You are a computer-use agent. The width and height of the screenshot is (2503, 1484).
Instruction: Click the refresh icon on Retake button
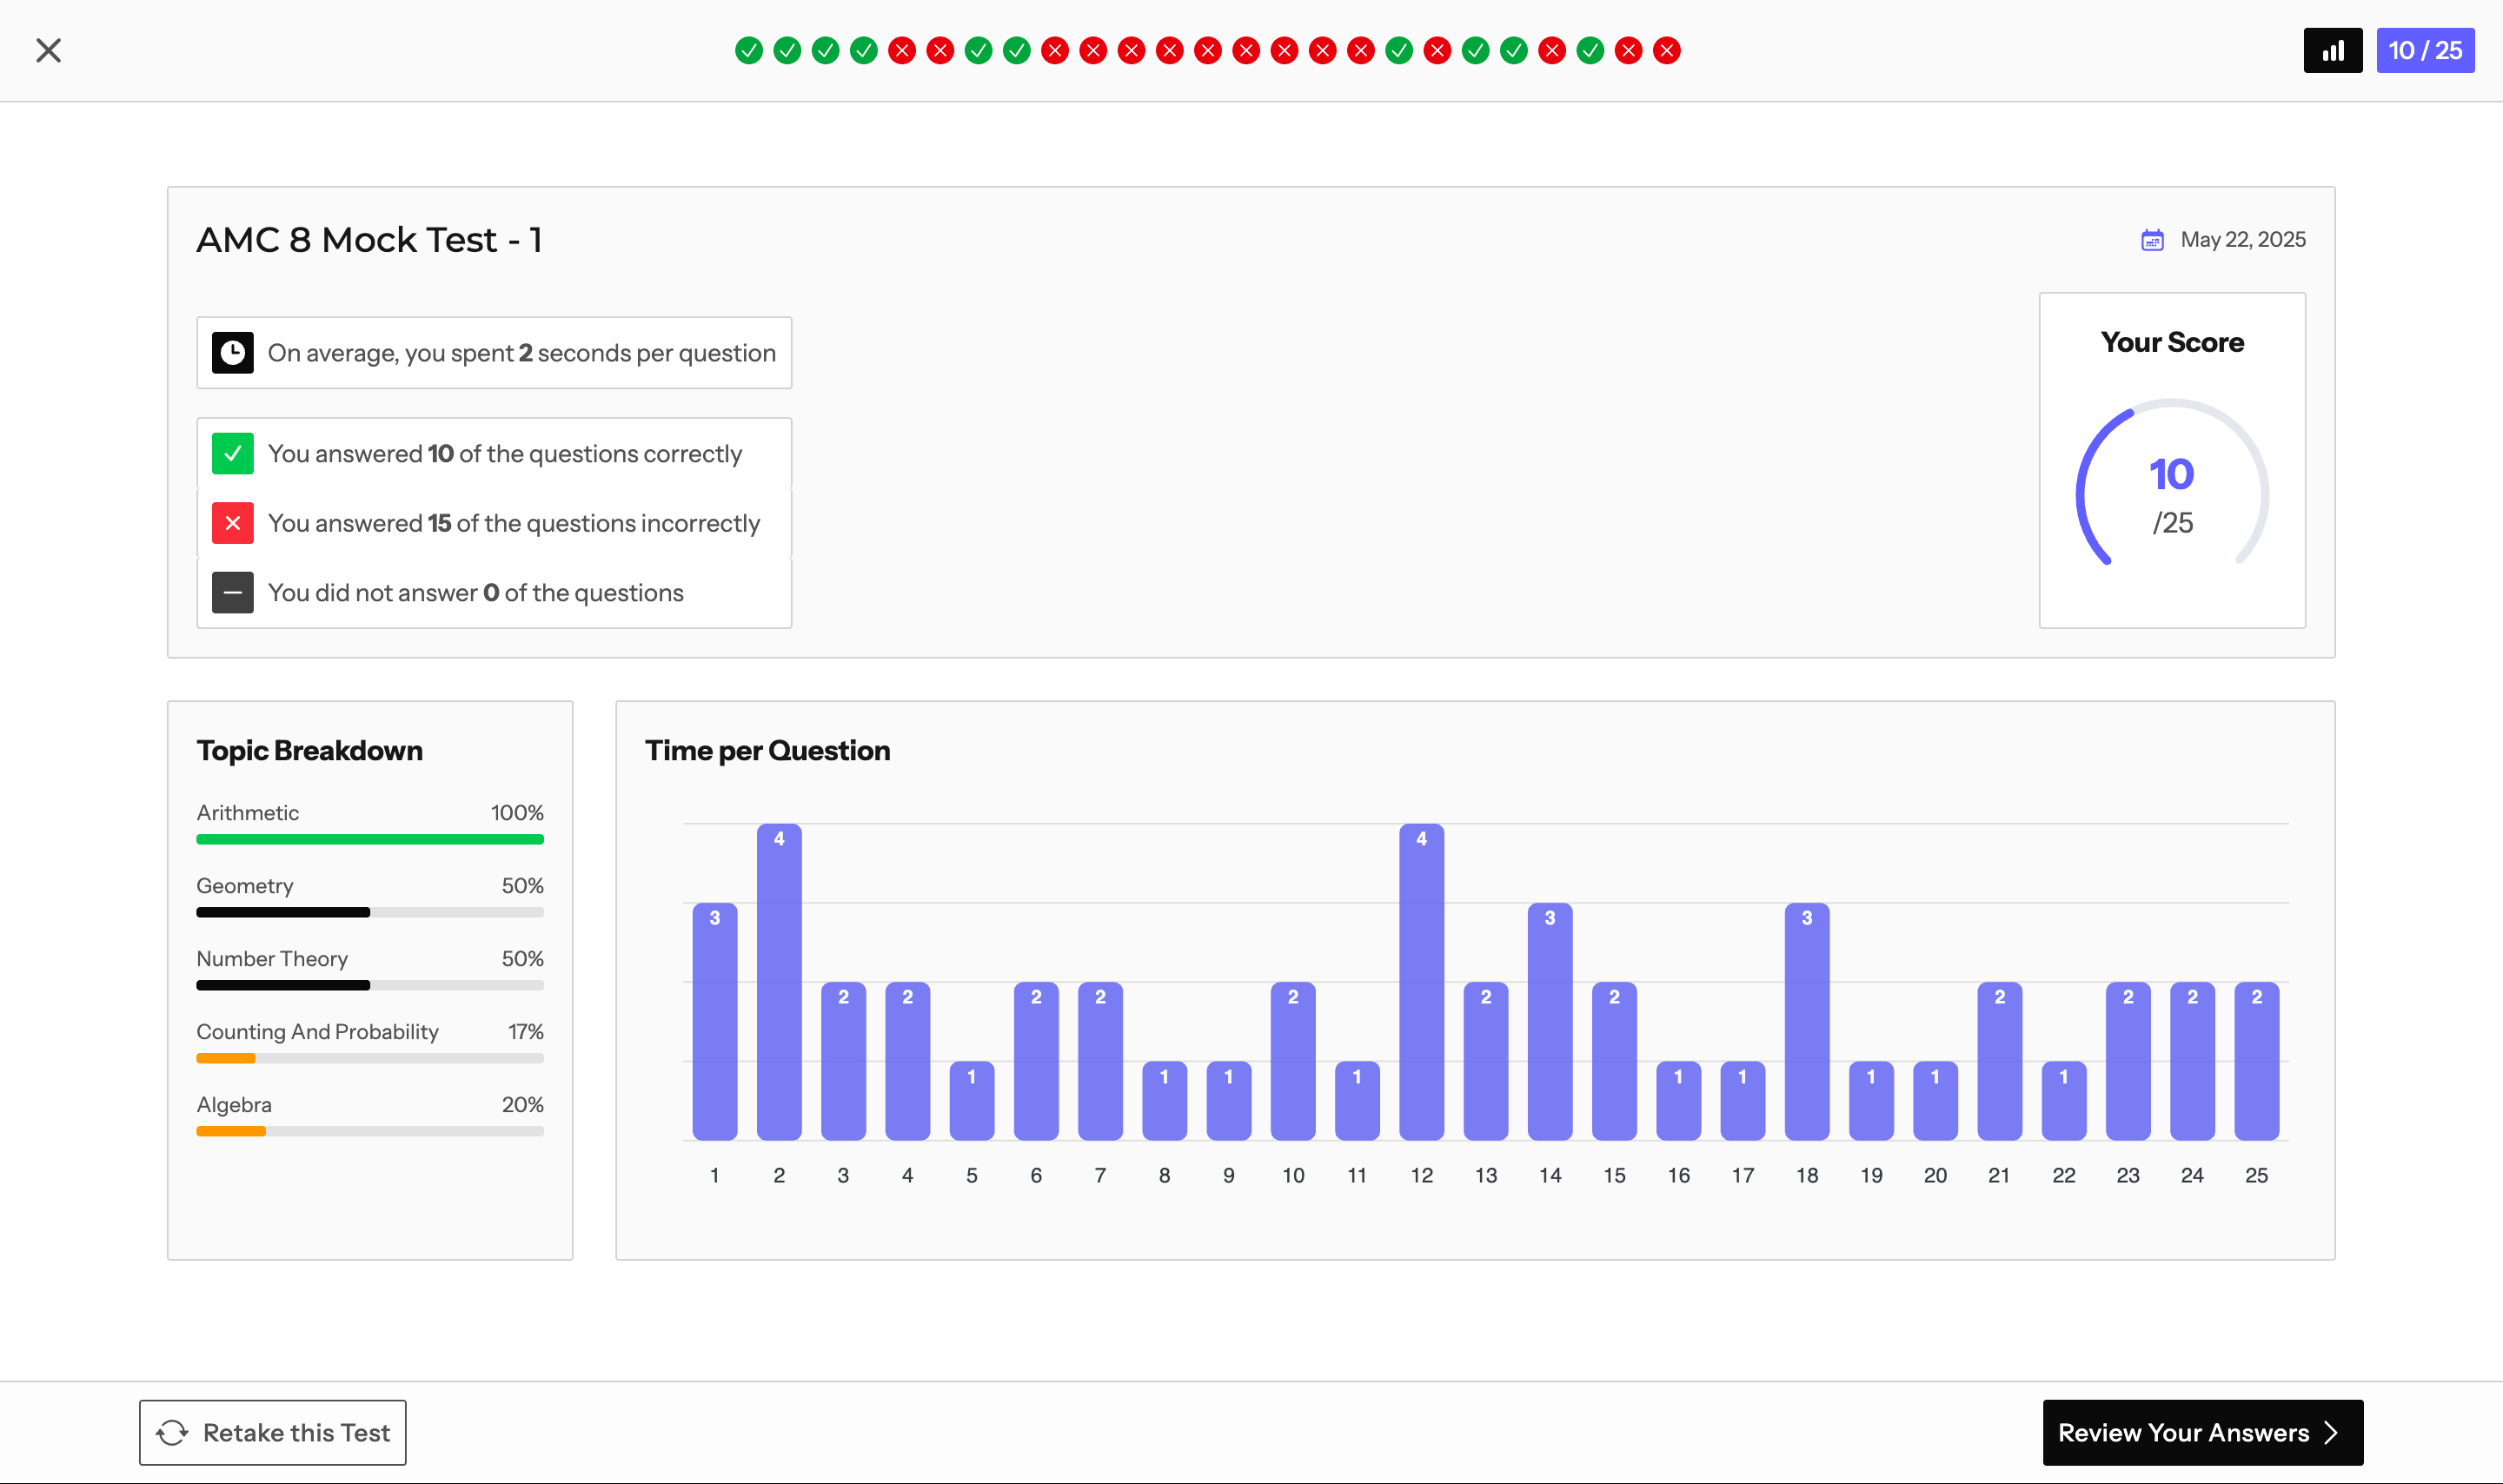172,1432
